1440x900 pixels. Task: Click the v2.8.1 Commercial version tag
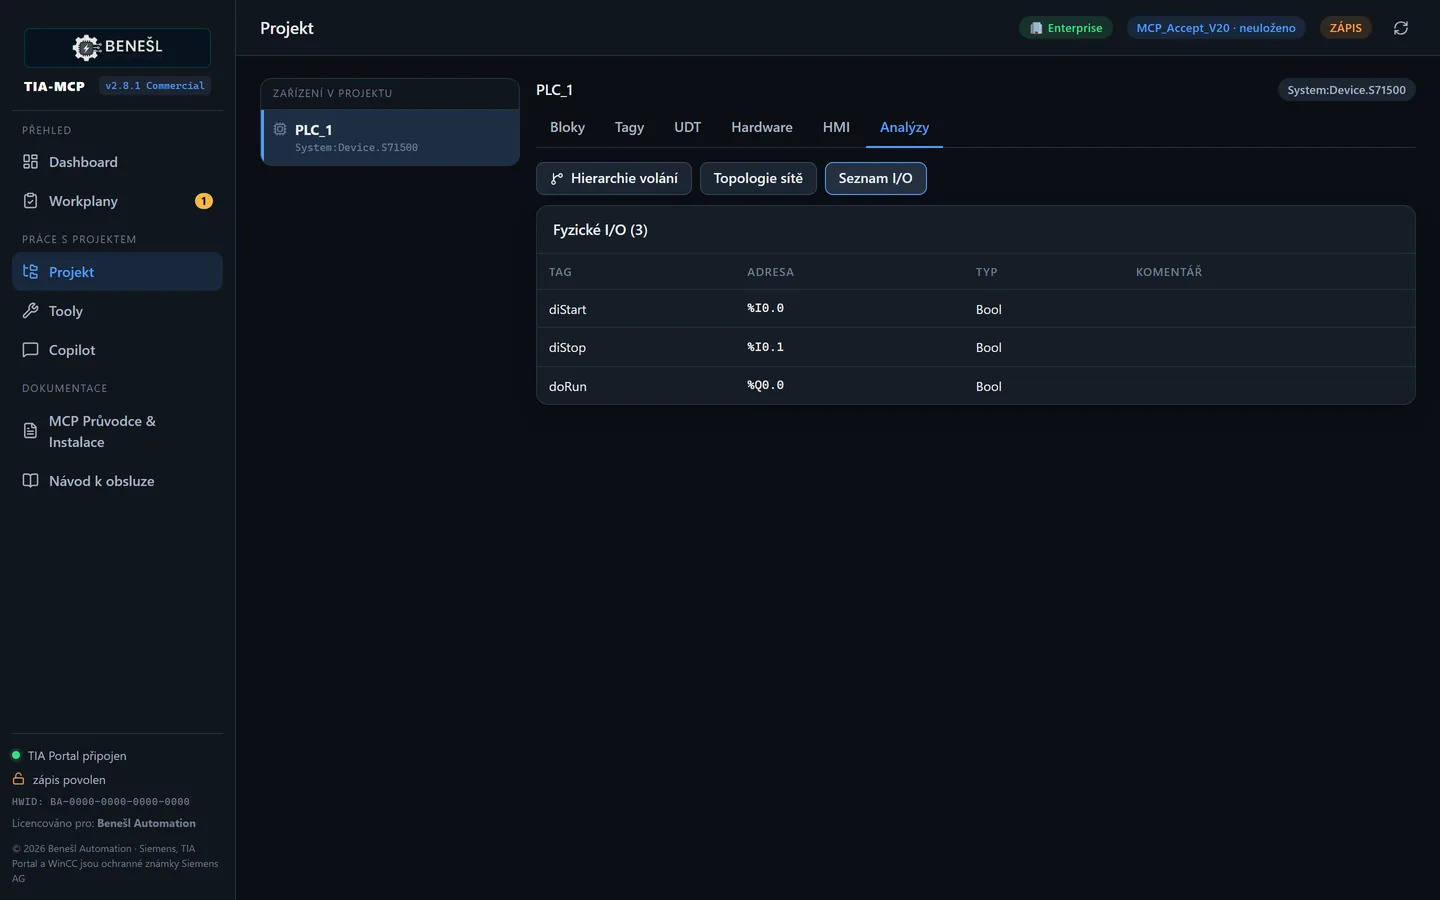155,86
